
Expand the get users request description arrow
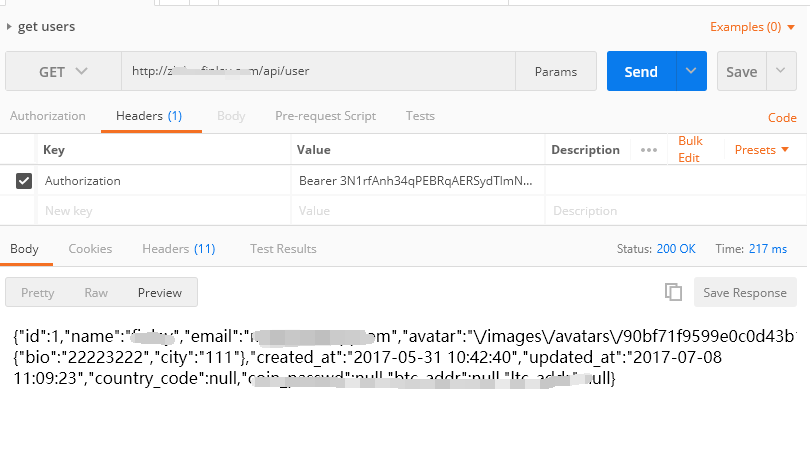tap(9, 26)
